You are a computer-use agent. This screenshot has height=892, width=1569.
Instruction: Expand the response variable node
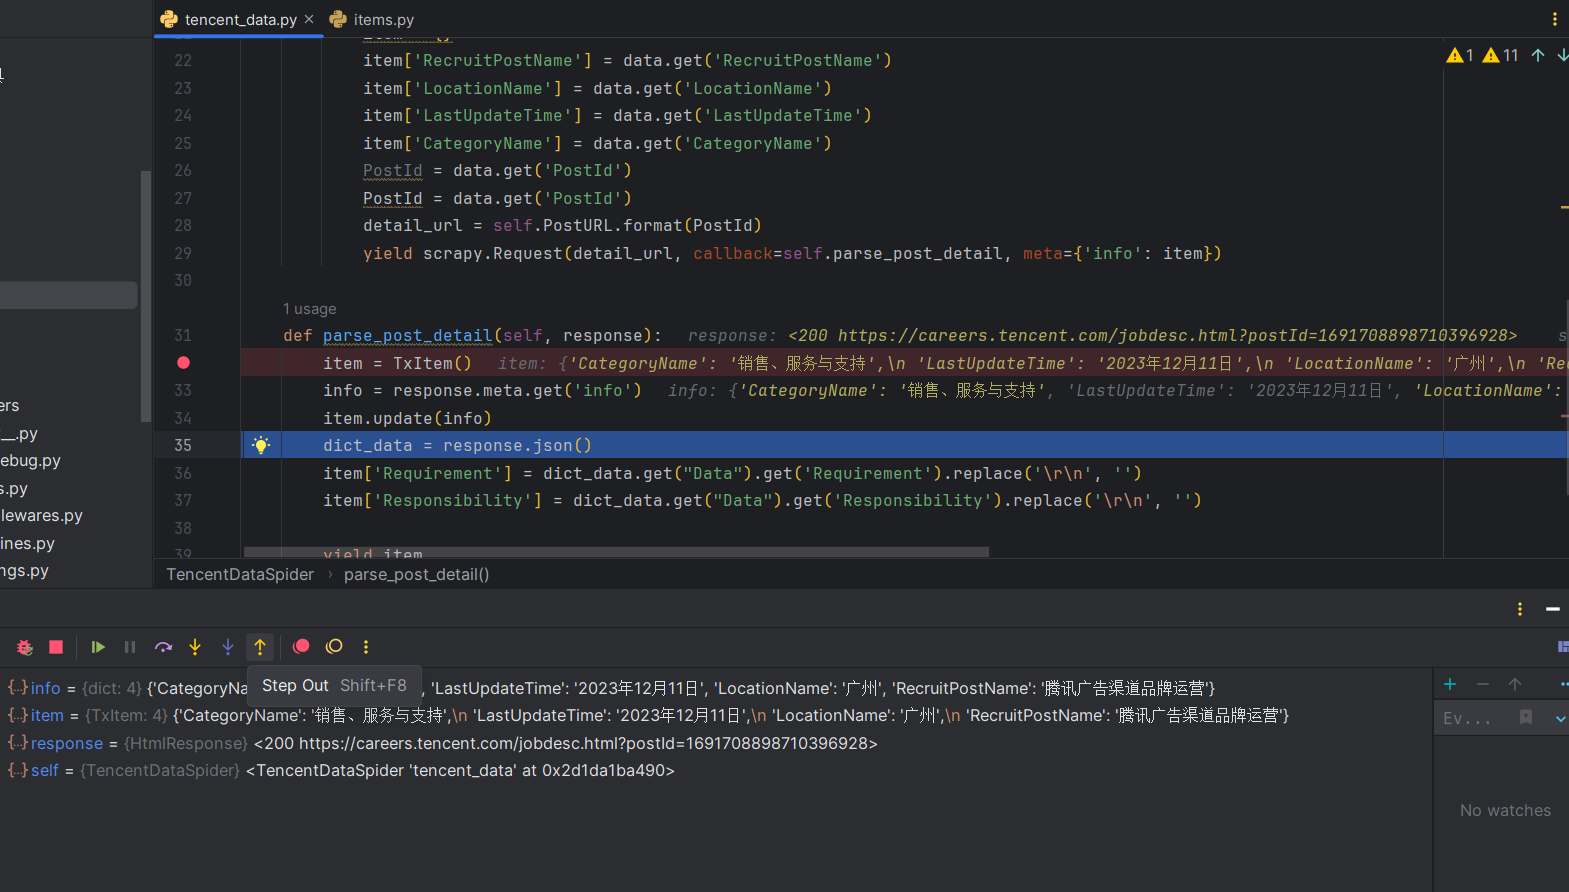point(18,743)
